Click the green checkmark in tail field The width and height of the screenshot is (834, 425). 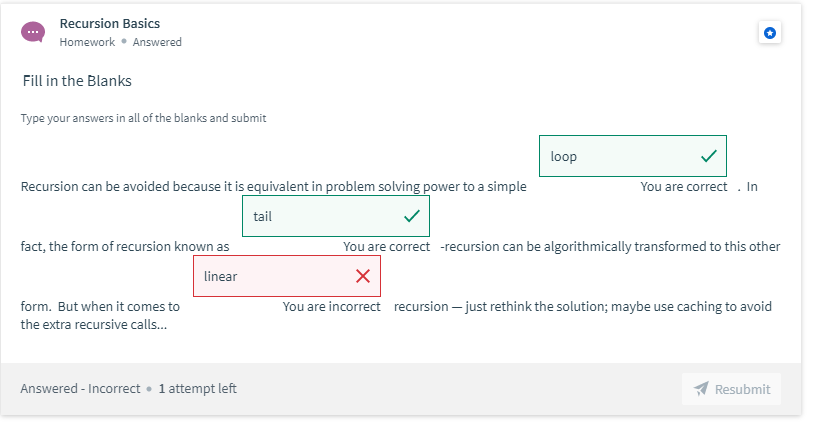click(x=412, y=216)
